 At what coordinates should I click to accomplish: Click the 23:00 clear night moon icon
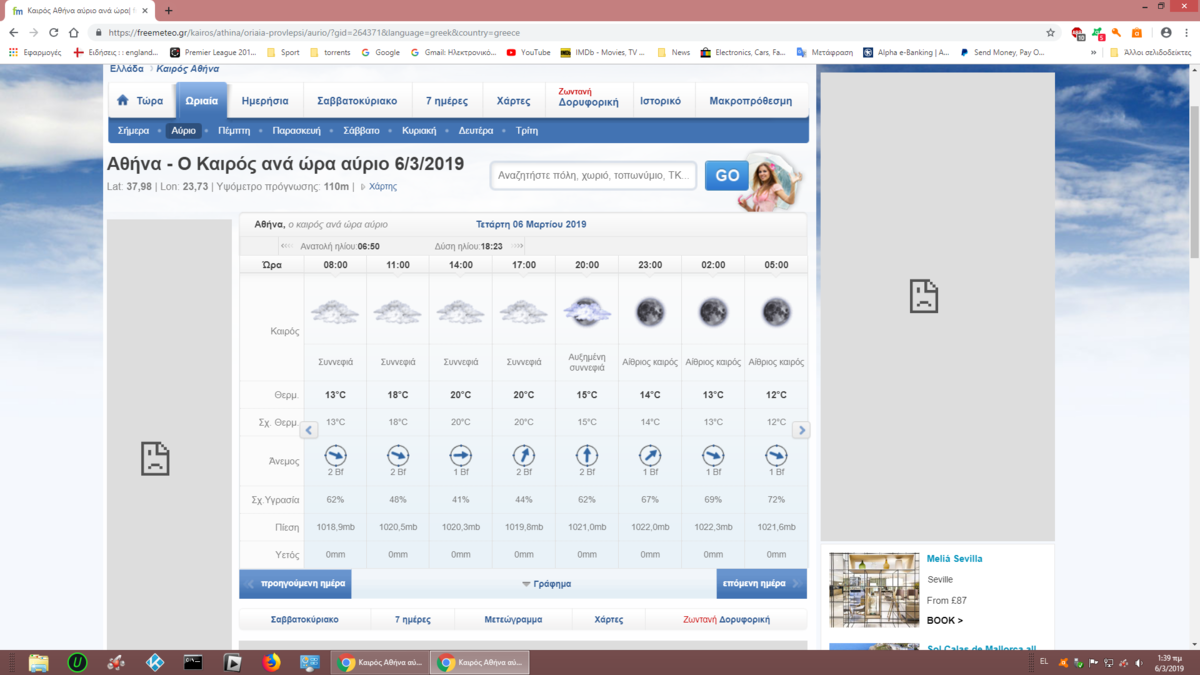(650, 312)
